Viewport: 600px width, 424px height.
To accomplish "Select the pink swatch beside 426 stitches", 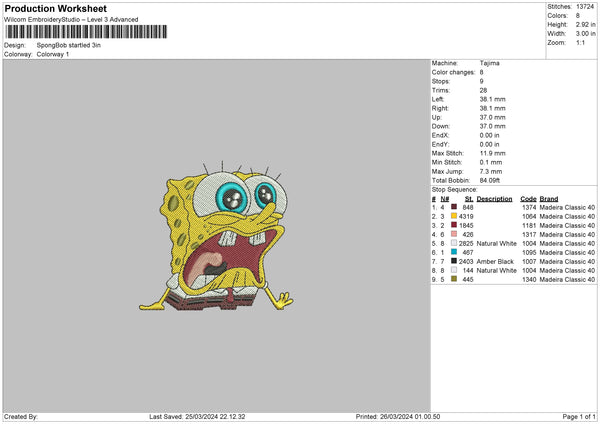I will [454, 234].
